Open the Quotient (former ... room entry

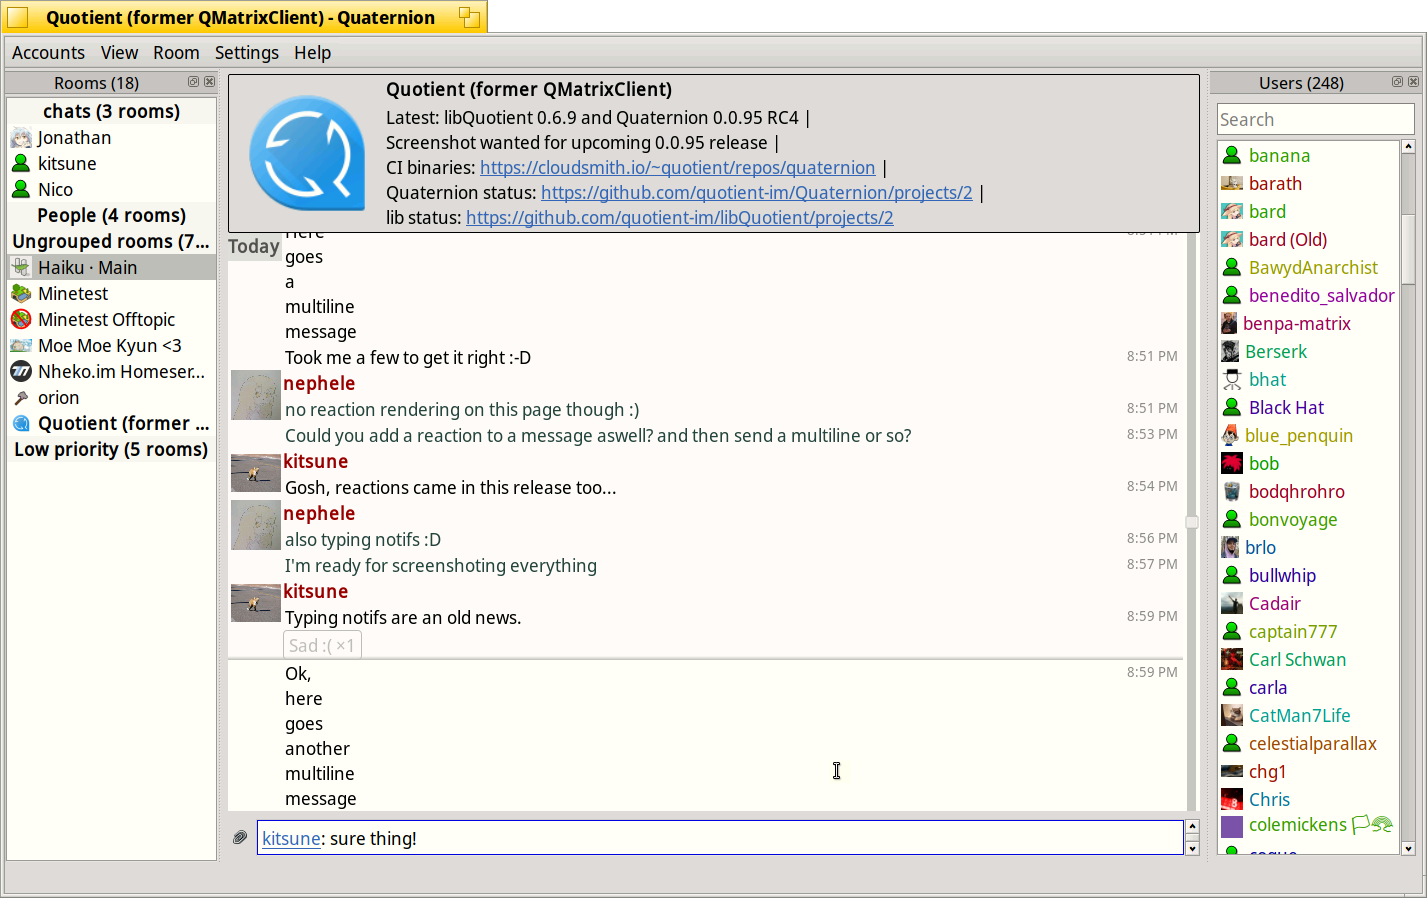click(111, 424)
